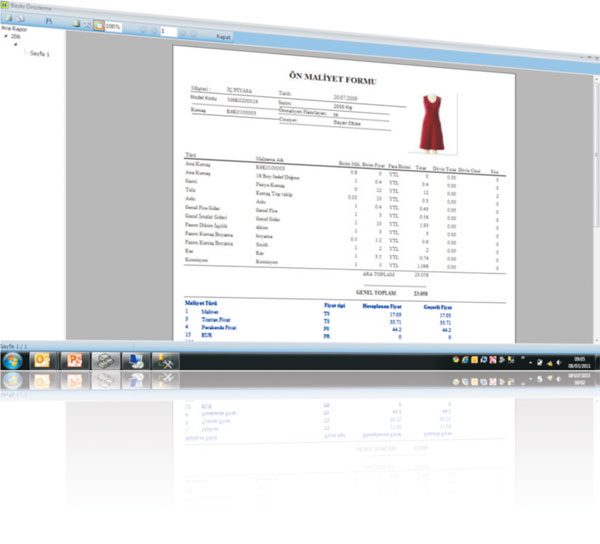Open Action Center flag icon

(540, 362)
